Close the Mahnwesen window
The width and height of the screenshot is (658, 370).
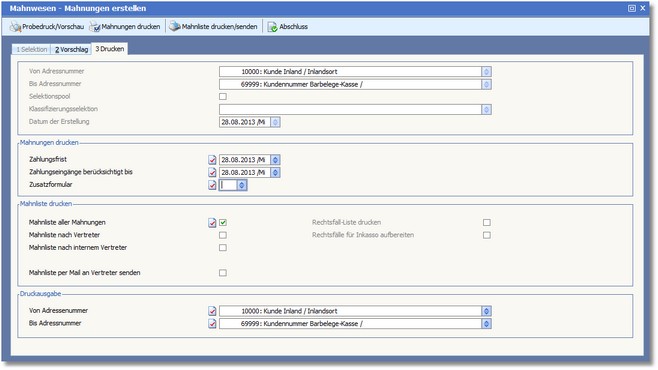[x=642, y=8]
